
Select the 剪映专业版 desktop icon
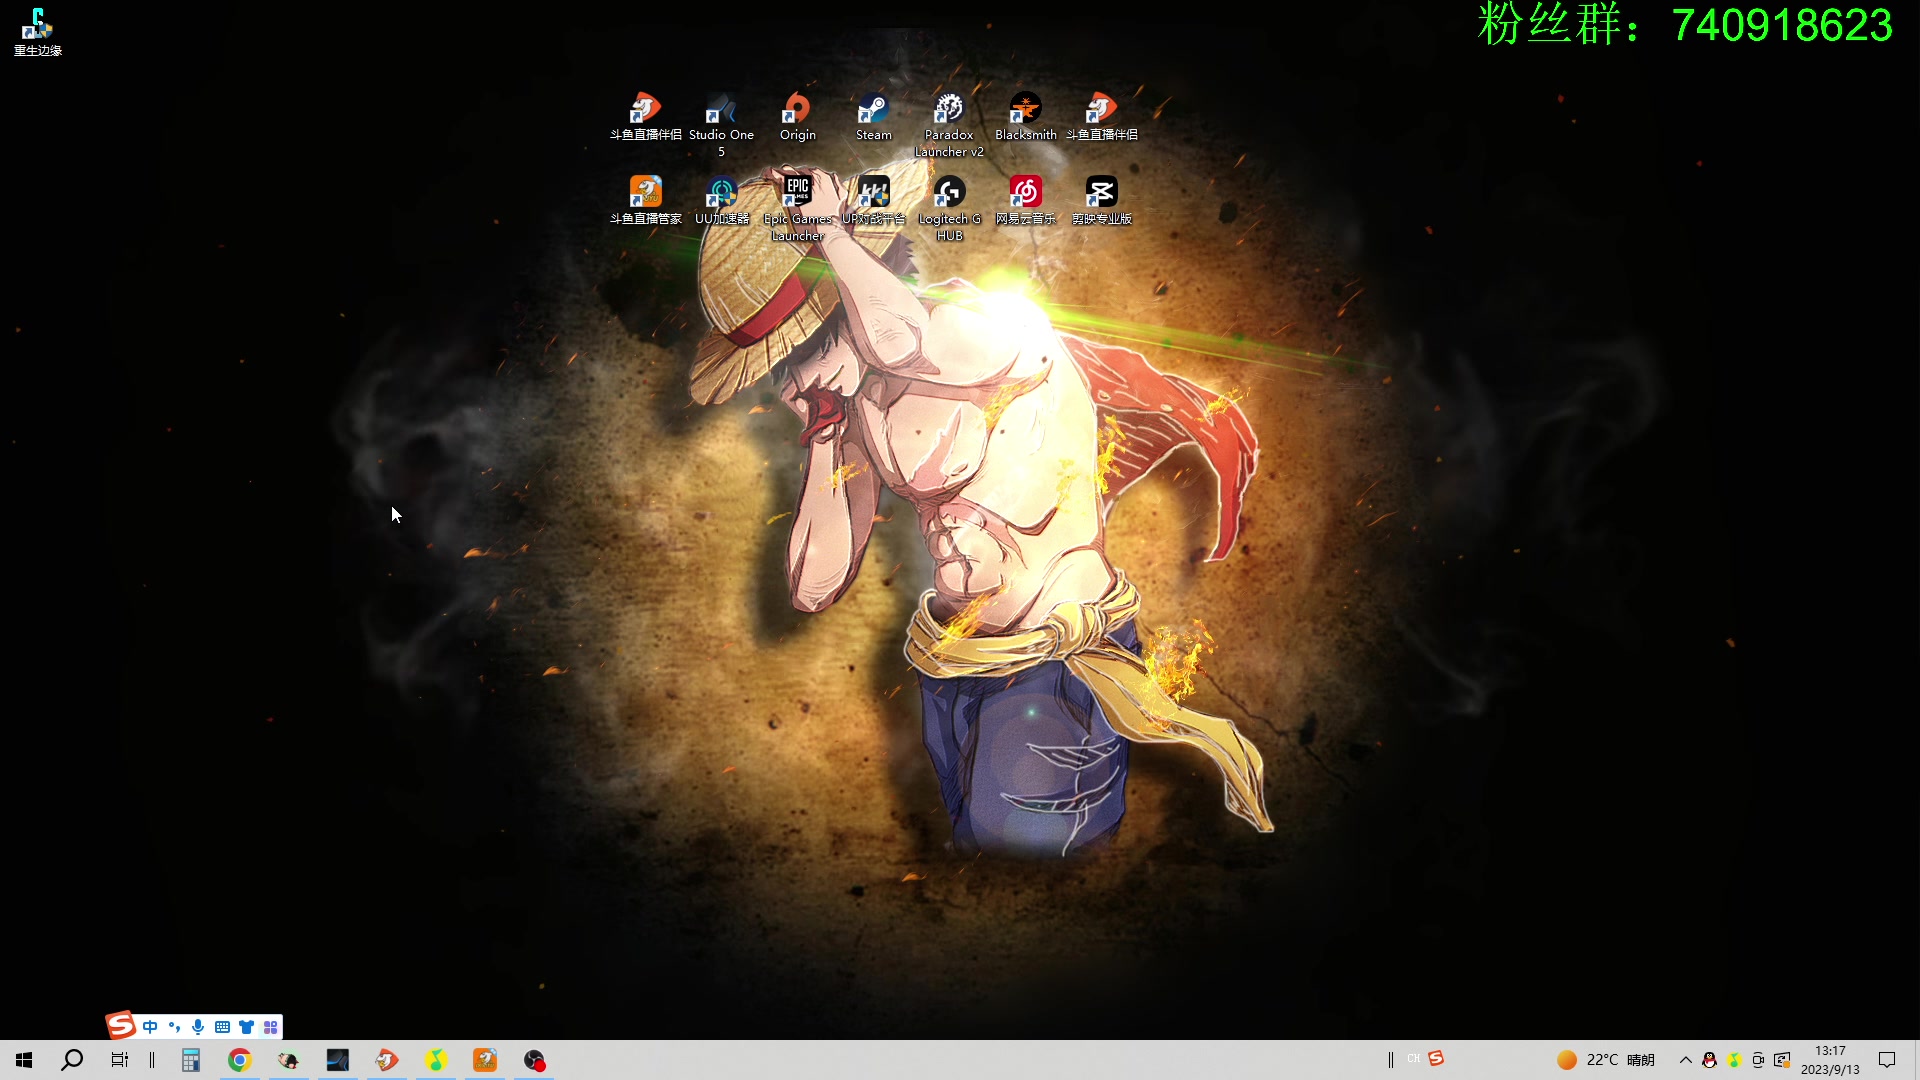click(x=1101, y=201)
